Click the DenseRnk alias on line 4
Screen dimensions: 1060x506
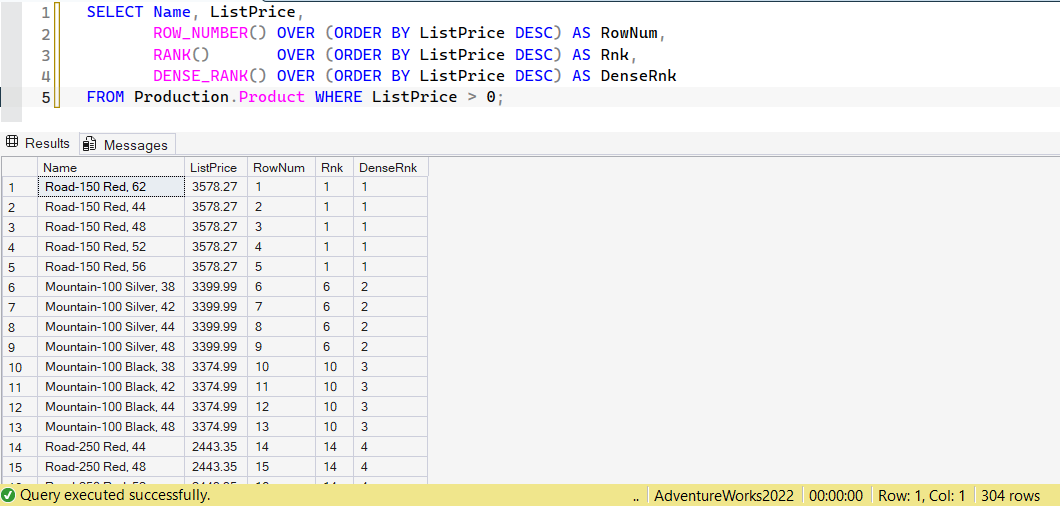click(639, 76)
